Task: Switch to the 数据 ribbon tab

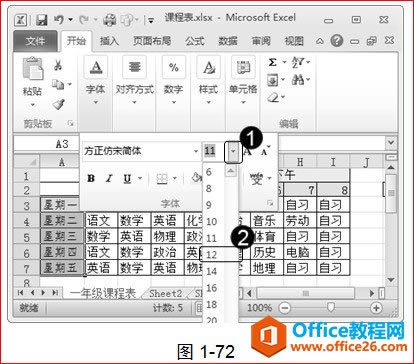Action: tap(228, 41)
